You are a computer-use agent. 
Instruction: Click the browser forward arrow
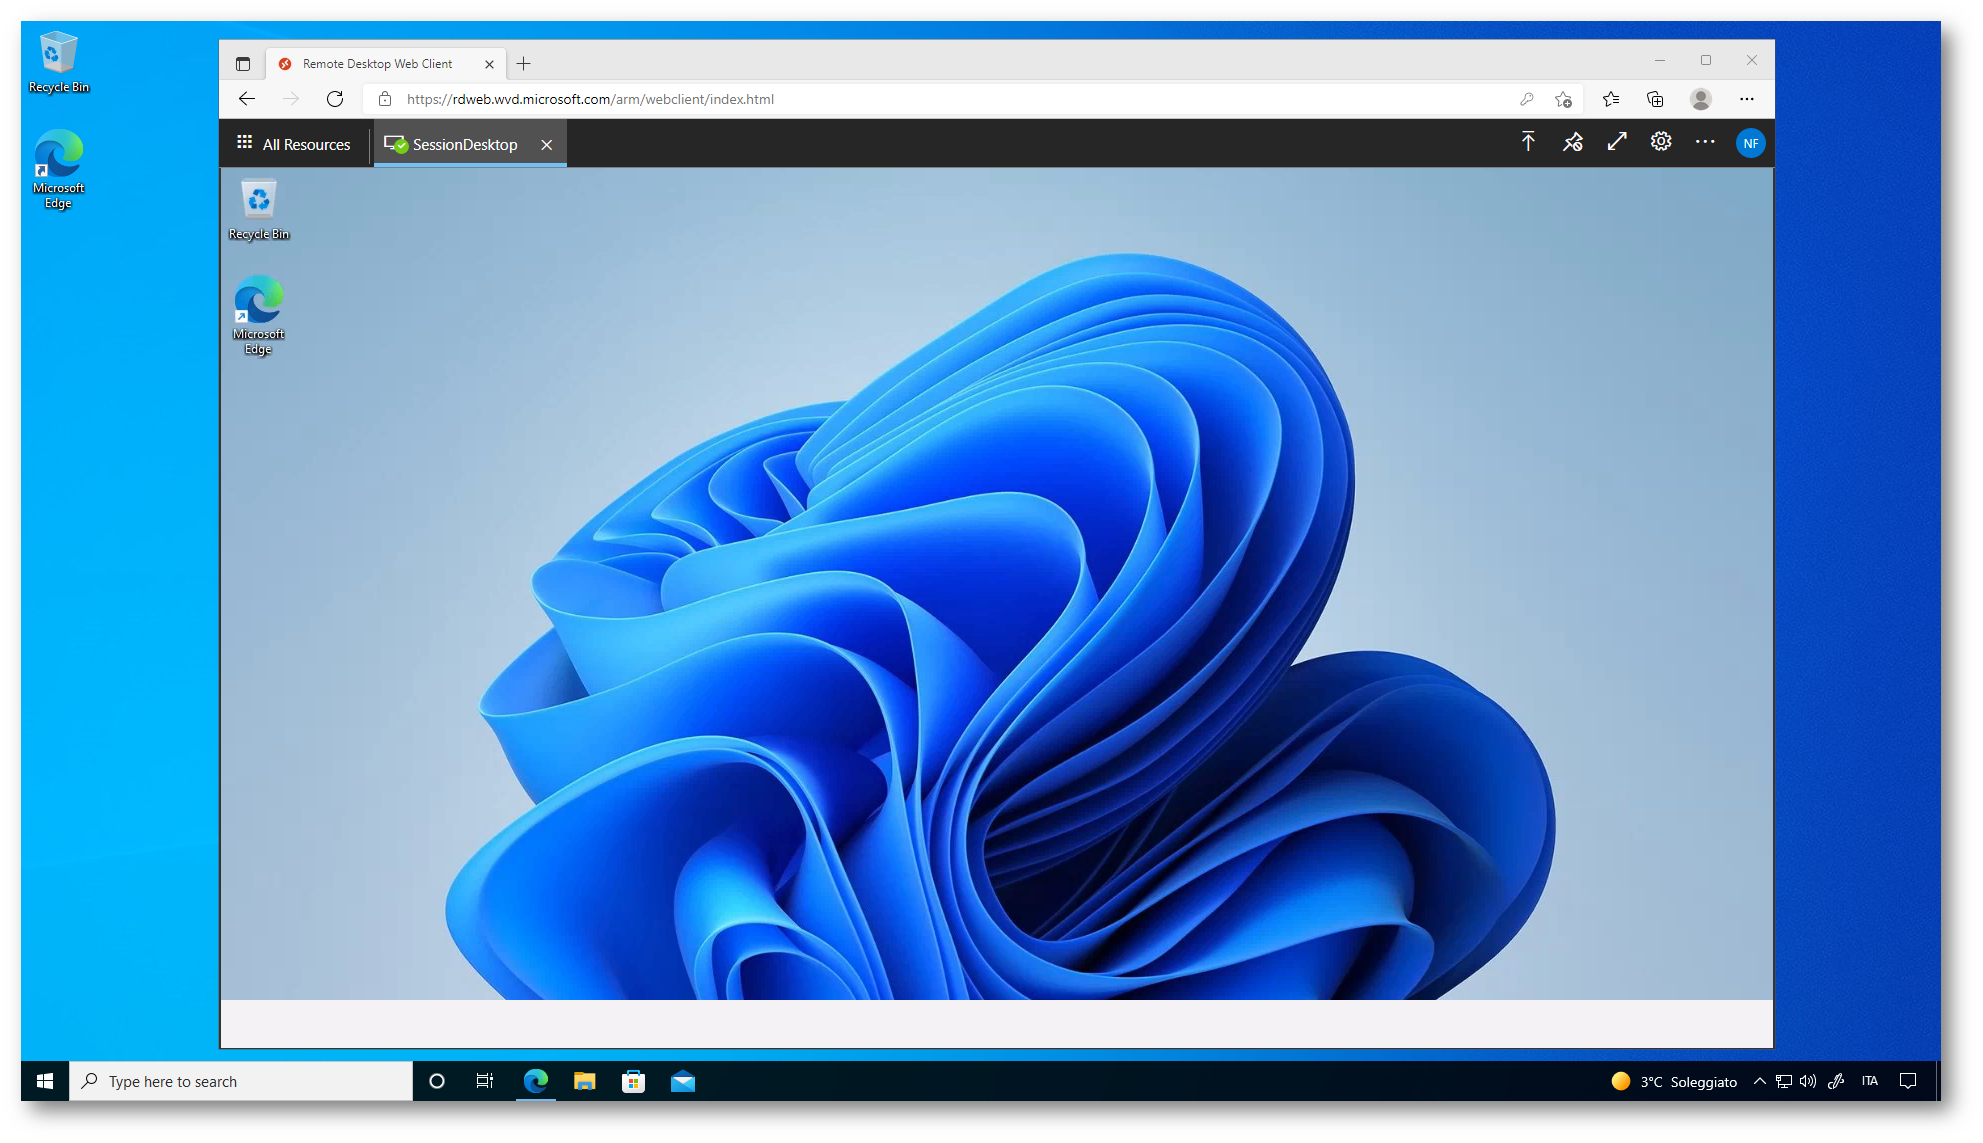click(291, 99)
